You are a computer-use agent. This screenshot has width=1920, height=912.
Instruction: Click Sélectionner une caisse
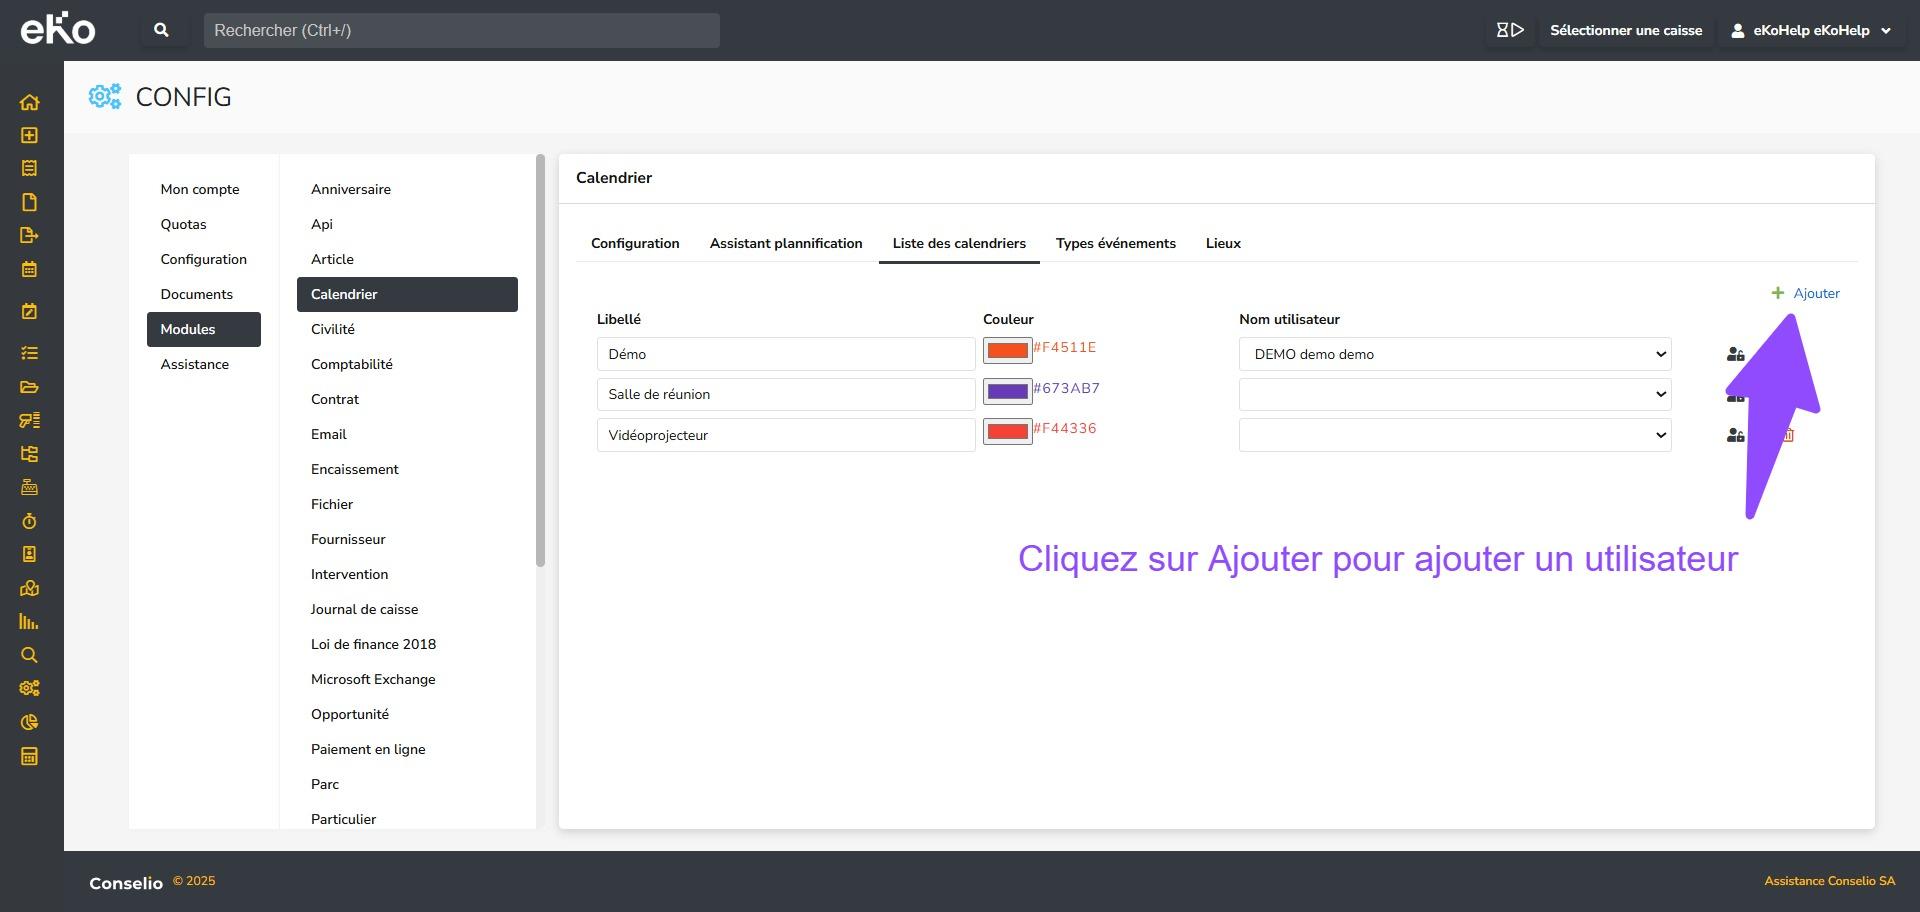coord(1625,30)
